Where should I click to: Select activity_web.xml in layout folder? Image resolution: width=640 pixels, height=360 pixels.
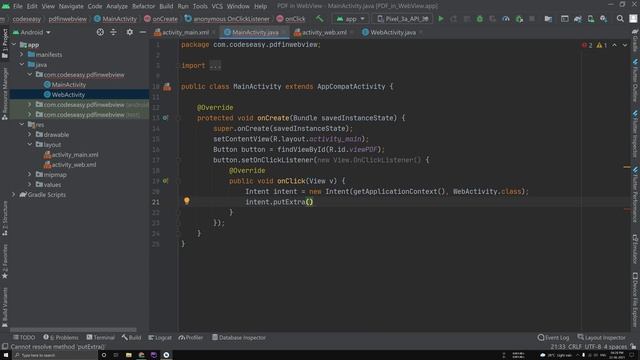pos(70,164)
